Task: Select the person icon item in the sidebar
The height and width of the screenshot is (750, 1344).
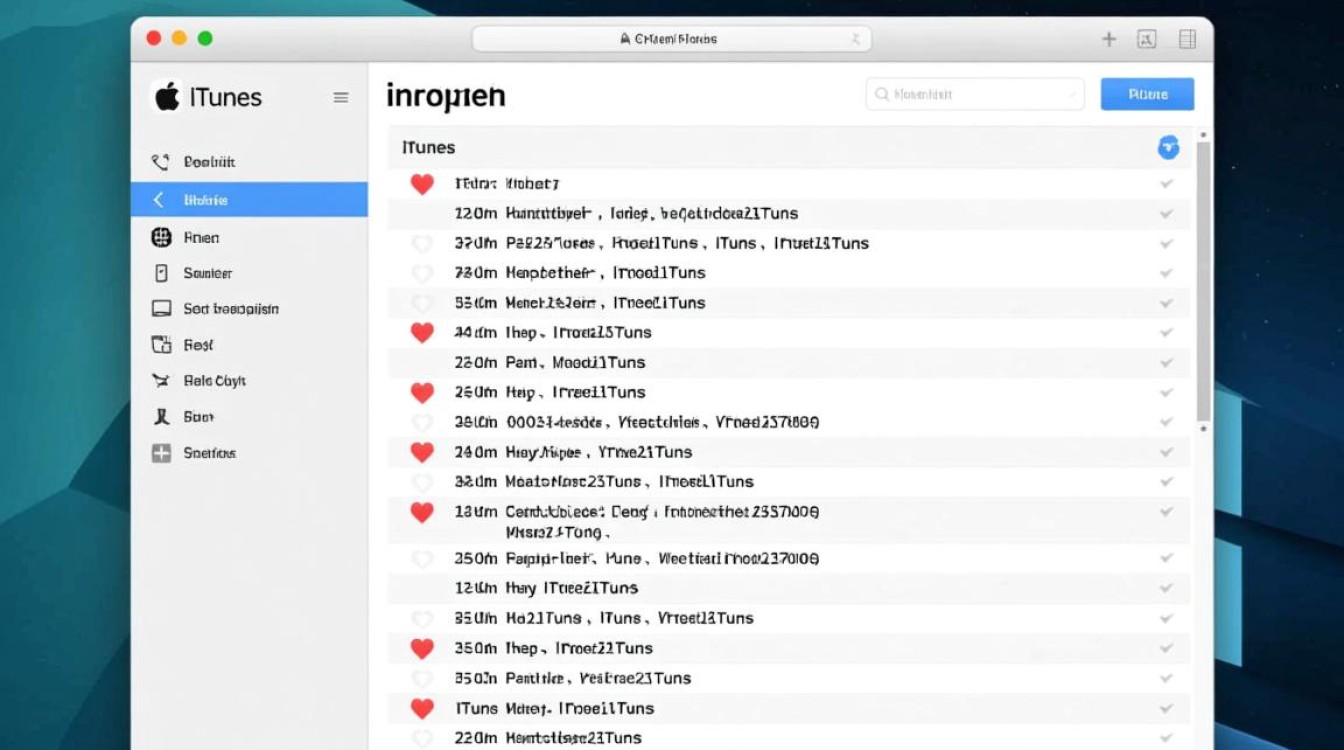Action: click(x=249, y=417)
